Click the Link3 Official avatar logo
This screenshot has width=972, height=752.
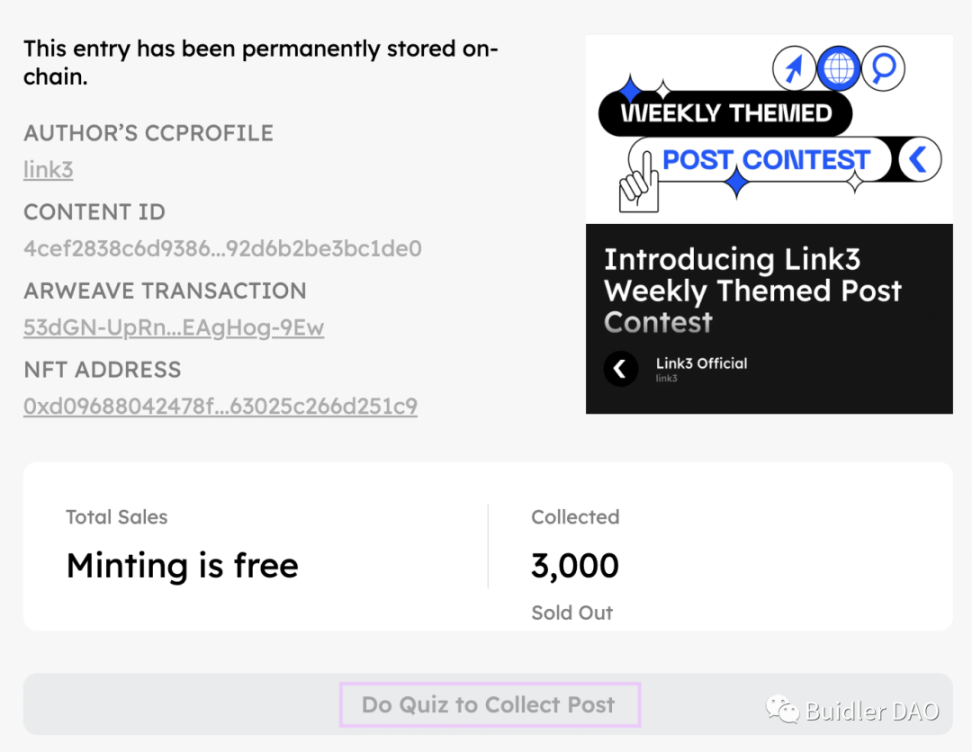[x=621, y=369]
